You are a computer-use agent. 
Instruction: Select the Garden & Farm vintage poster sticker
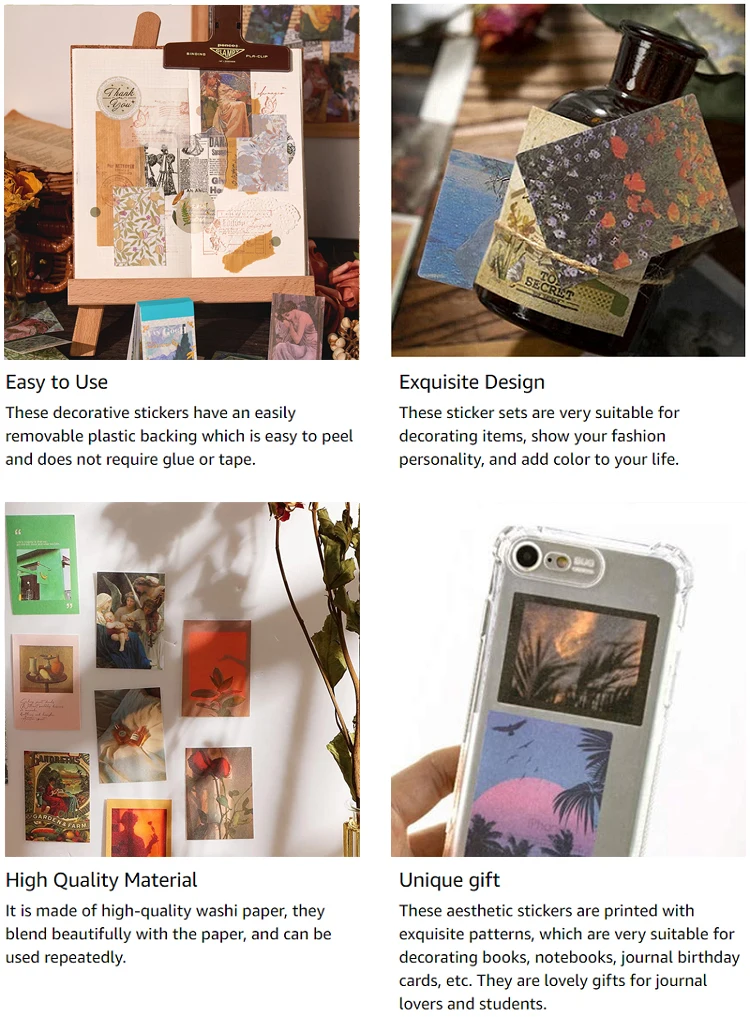pos(57,797)
